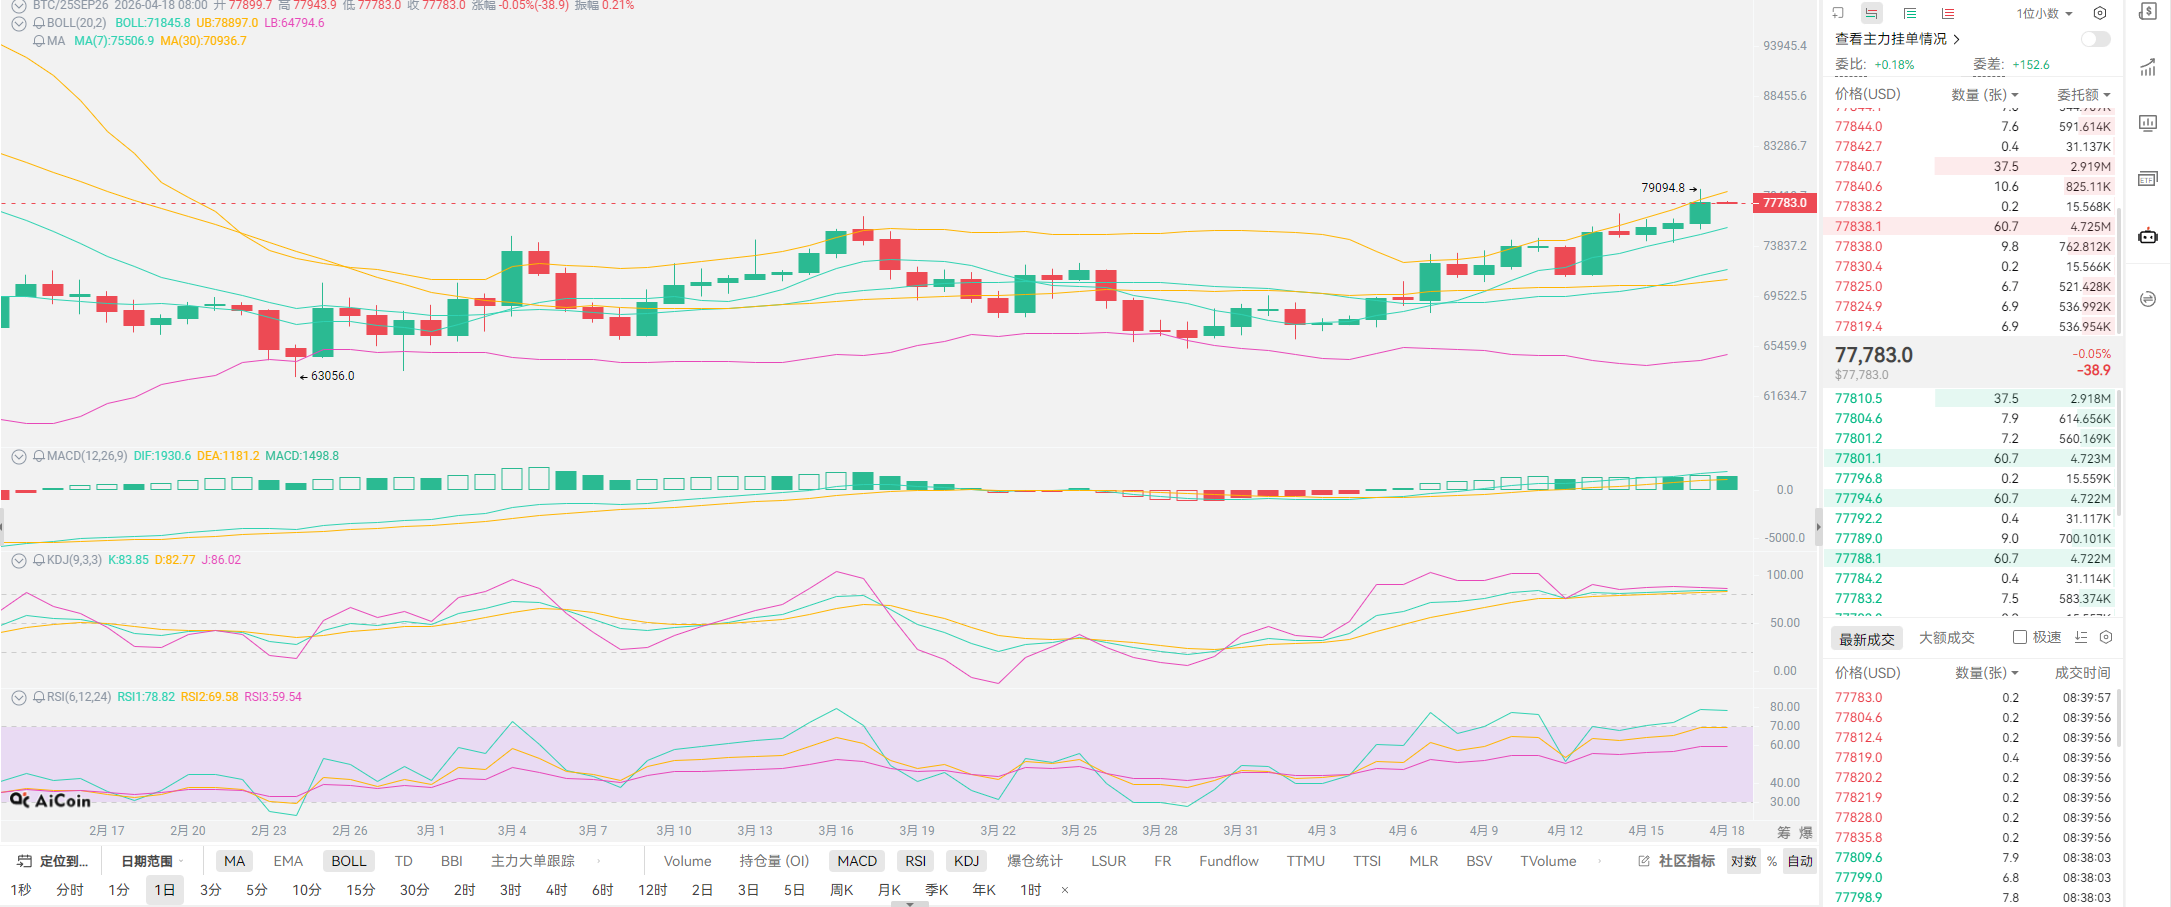Viewport: 2171px width, 907px height.
Task: Open the 1位小数 precision dropdown
Action: tap(2044, 14)
